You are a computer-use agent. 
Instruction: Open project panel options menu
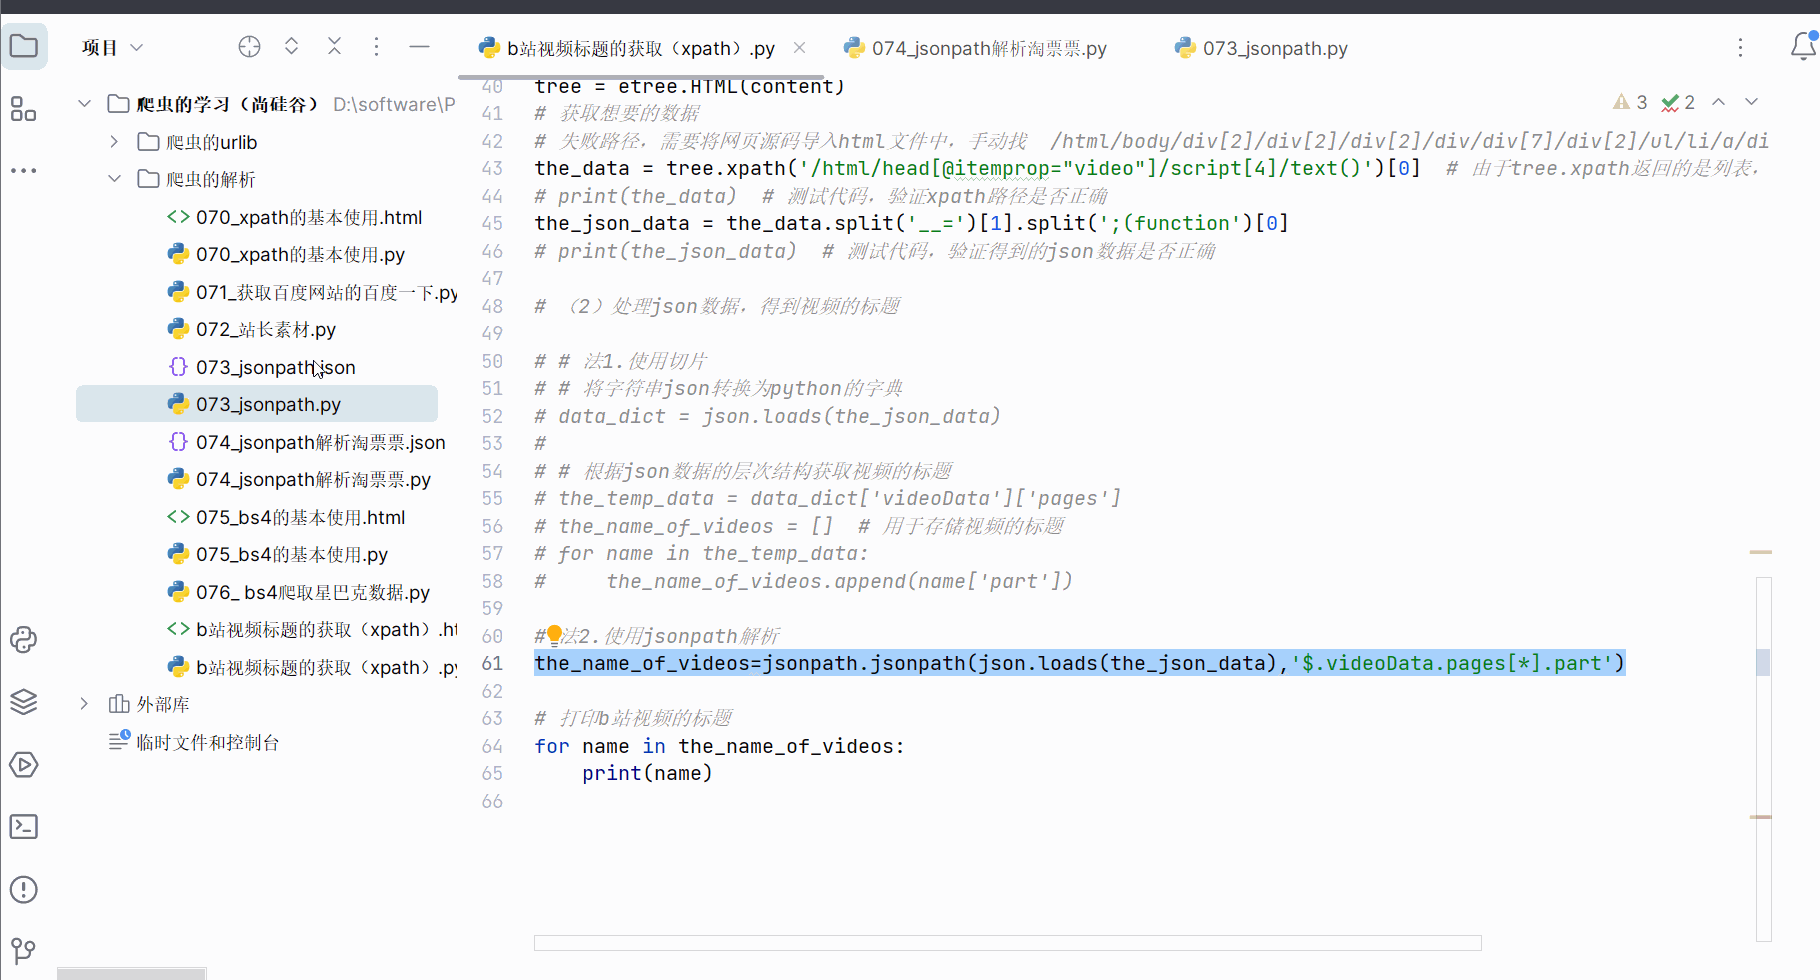click(x=376, y=47)
